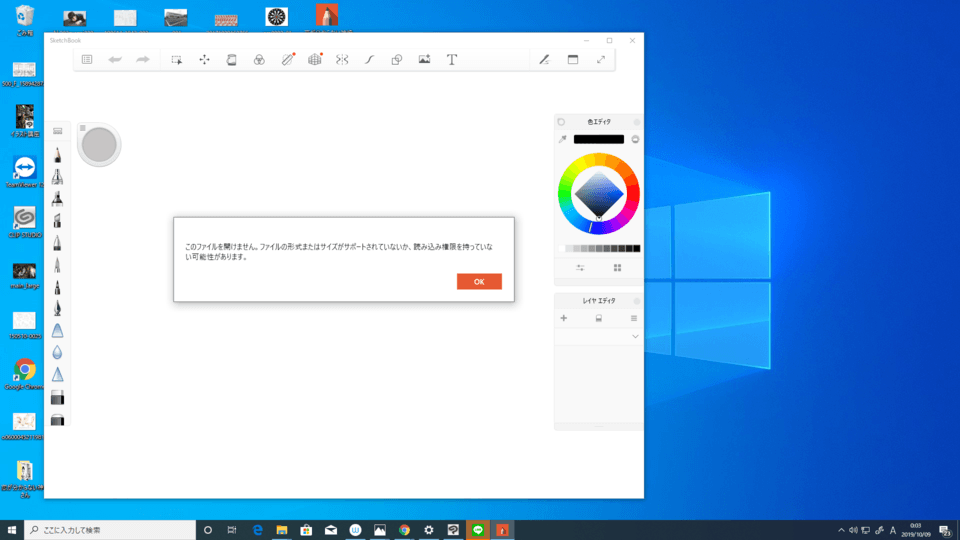Open the brush palette handle at top
960x540 pixels.
[58, 130]
